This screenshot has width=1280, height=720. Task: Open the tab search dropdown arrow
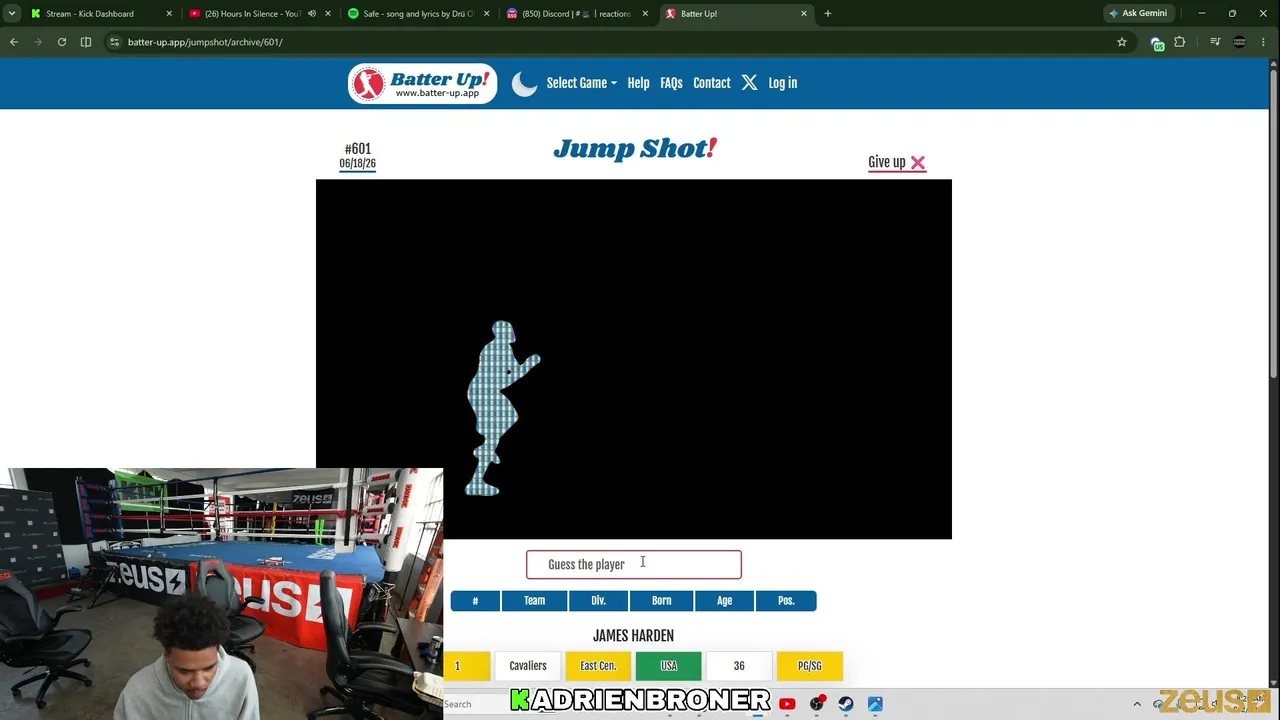(x=12, y=14)
